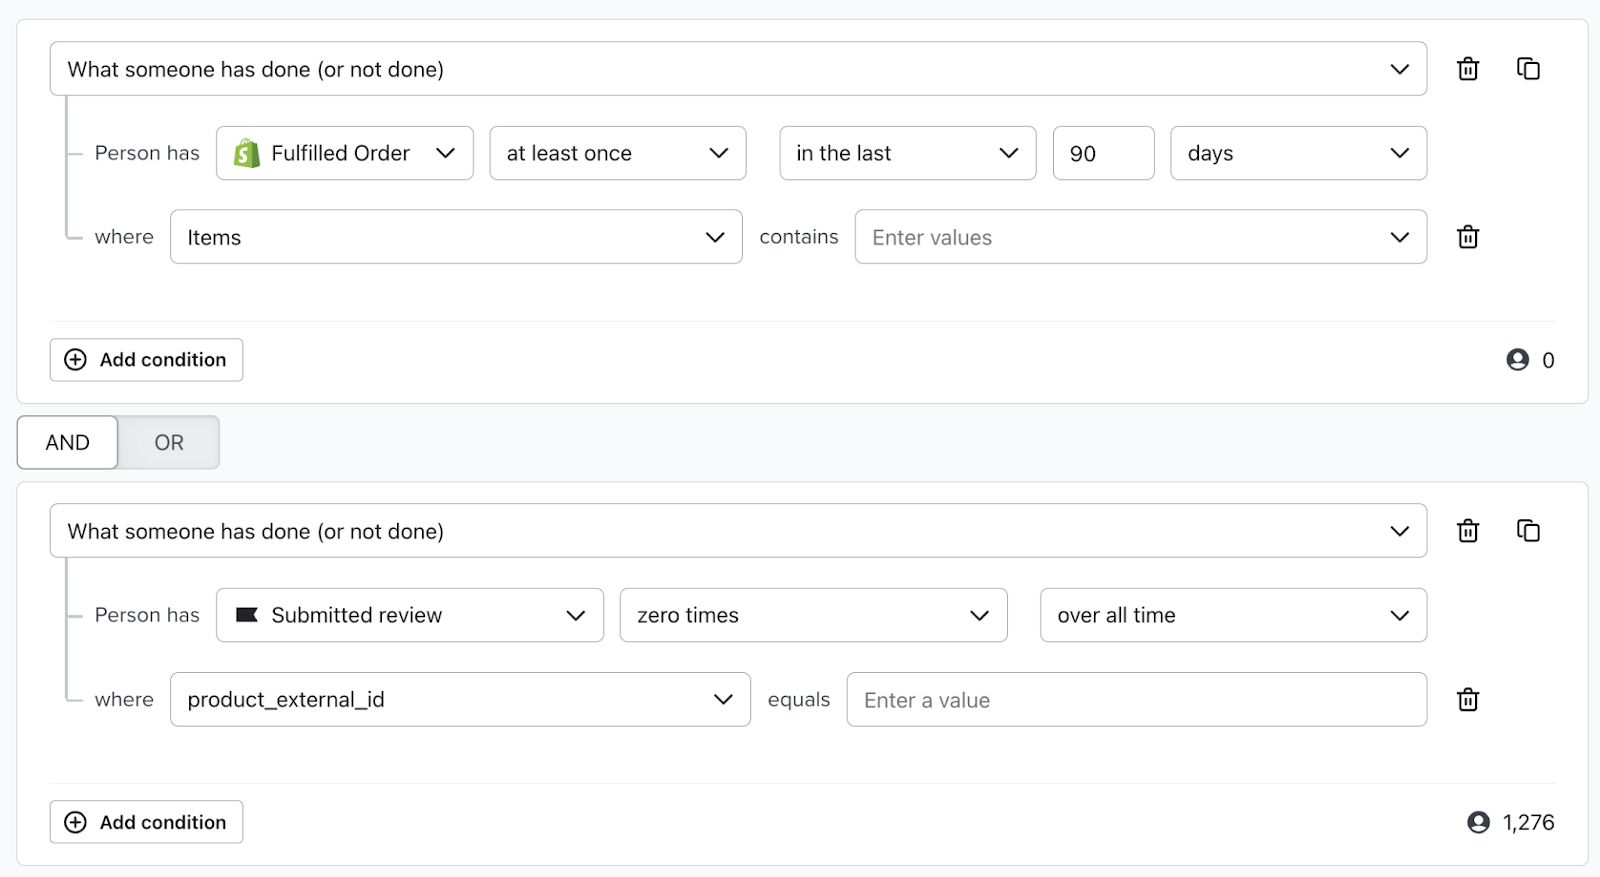Click the profile count icon showing 1,276

(x=1478, y=822)
